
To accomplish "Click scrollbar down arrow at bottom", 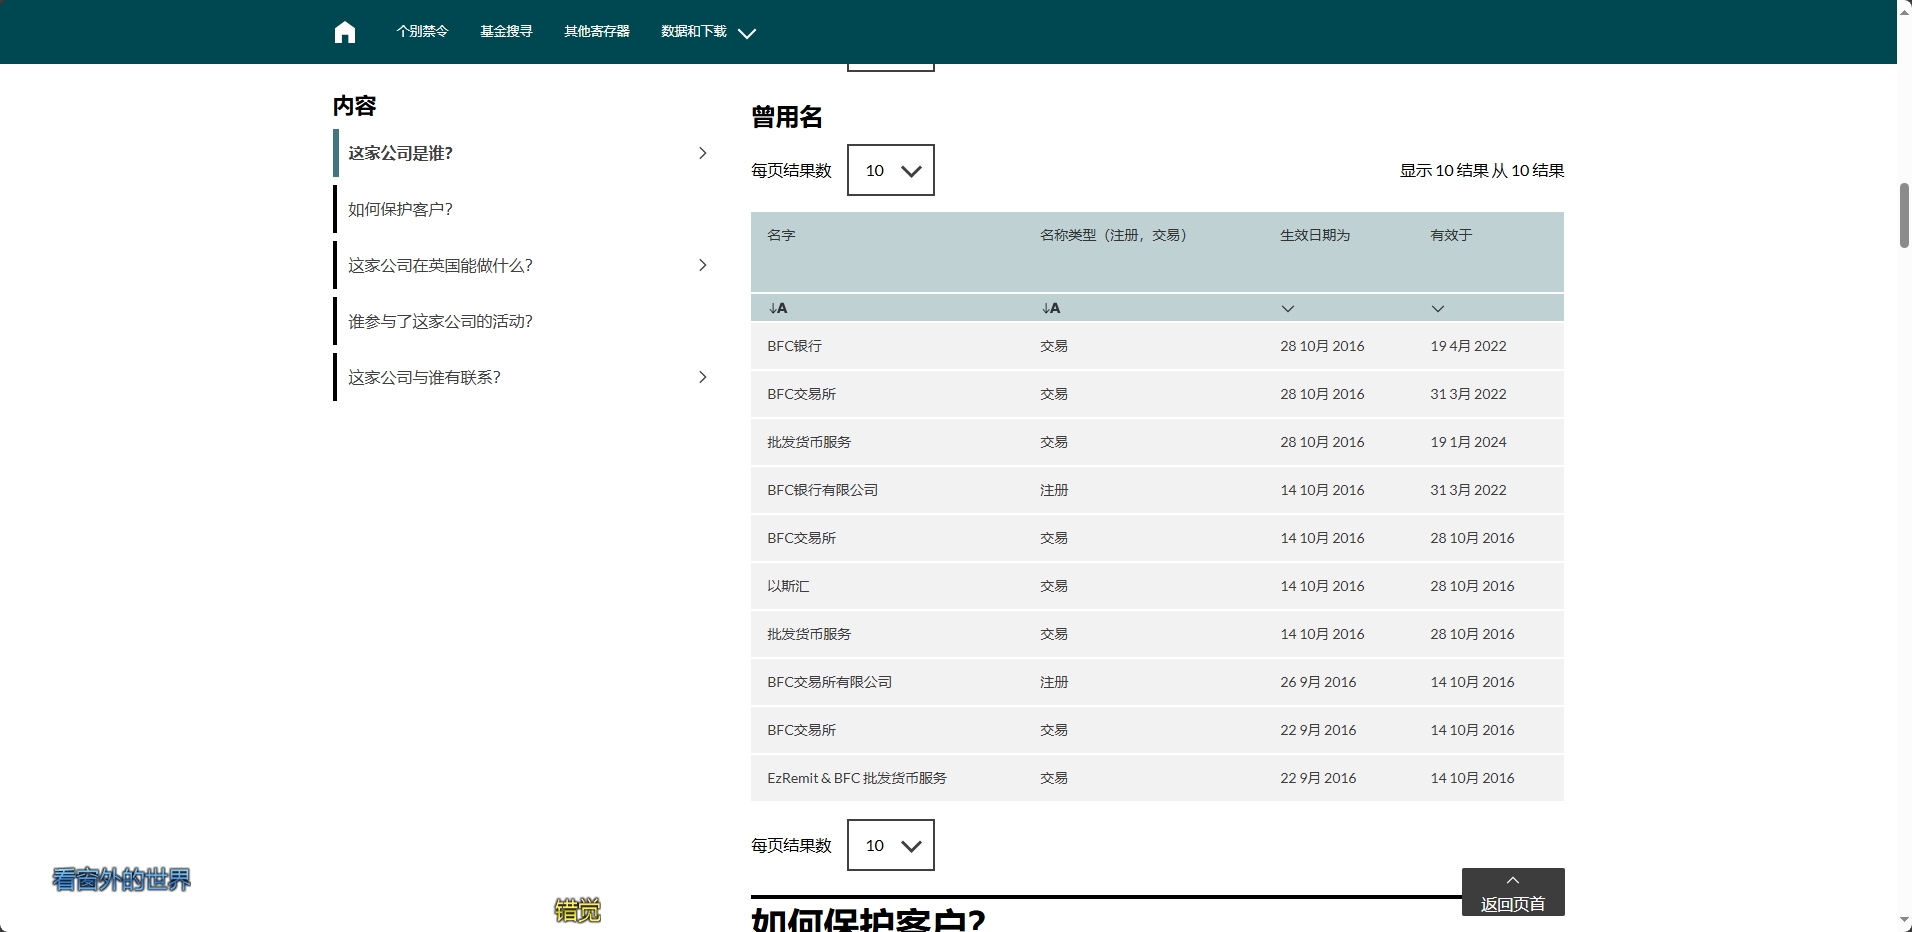I will tap(1904, 922).
